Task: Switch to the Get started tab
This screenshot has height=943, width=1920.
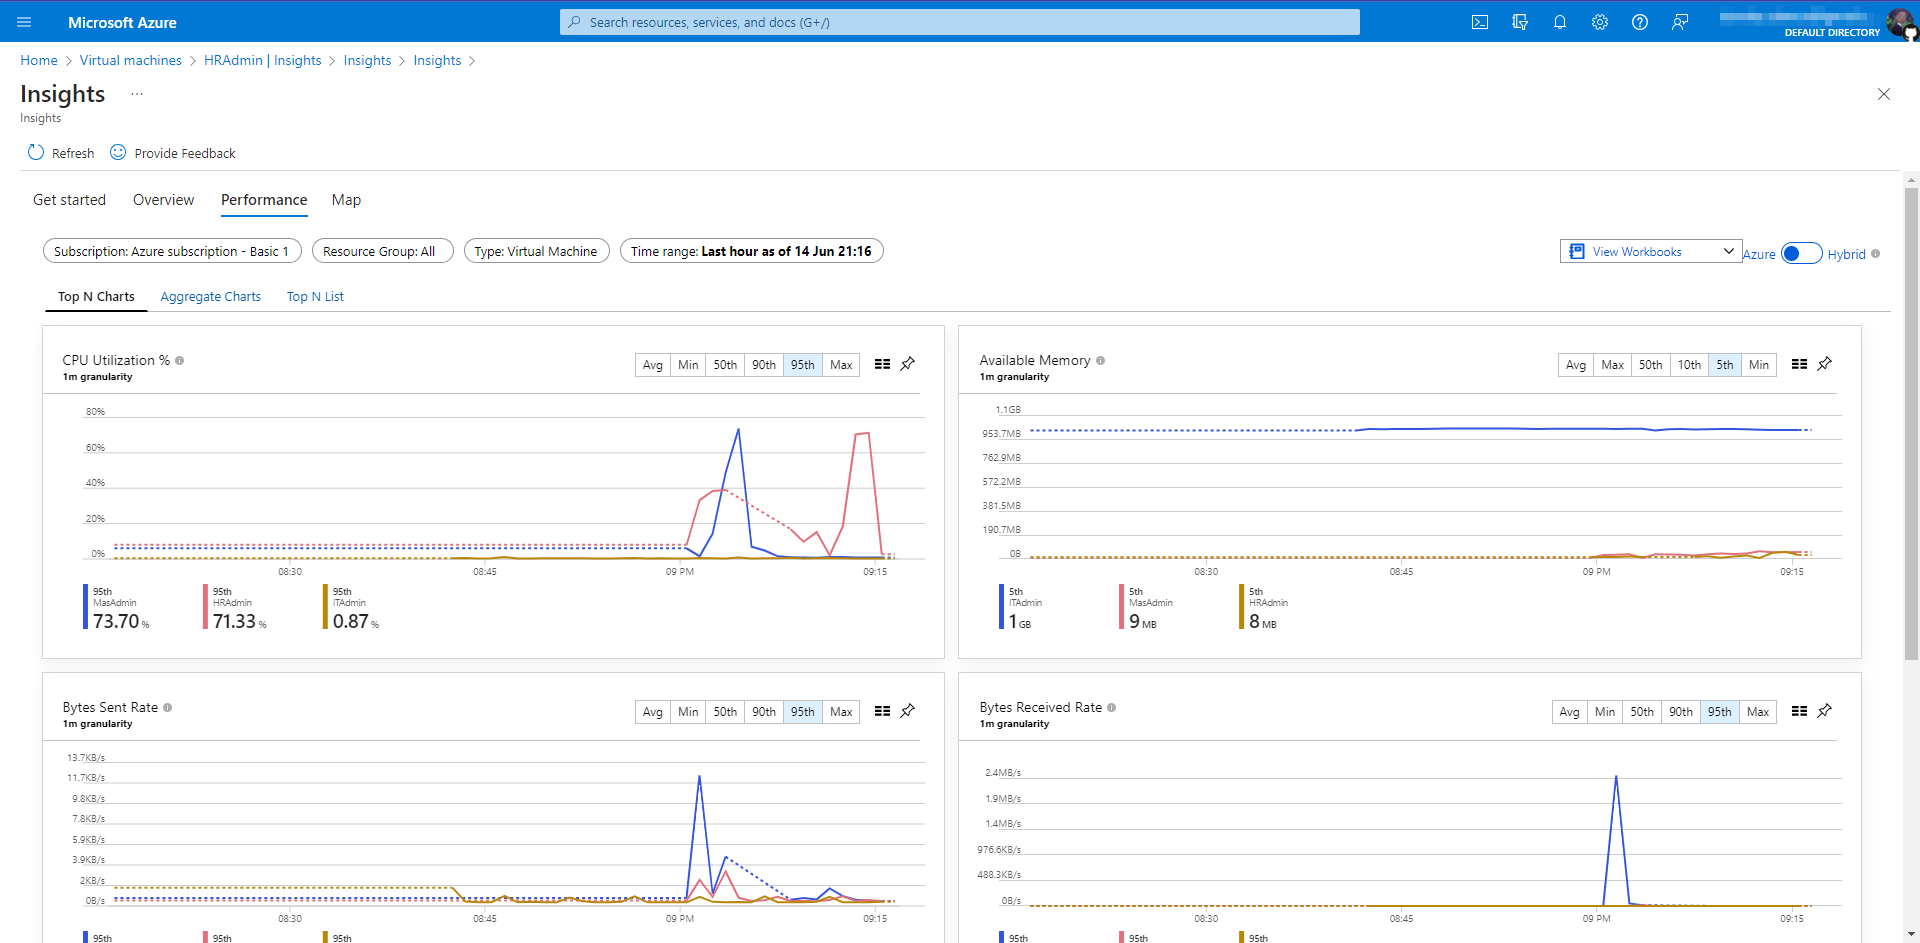Action: [x=69, y=200]
